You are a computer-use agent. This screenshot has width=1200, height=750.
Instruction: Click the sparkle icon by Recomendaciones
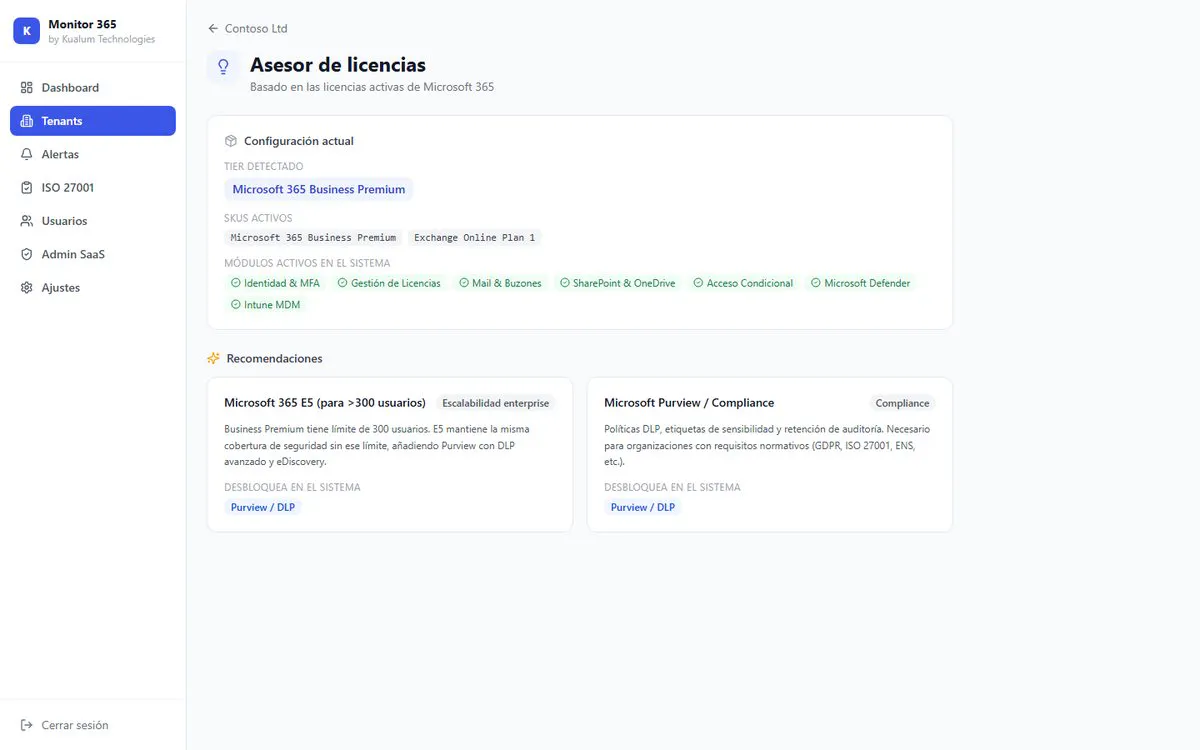coord(213,358)
